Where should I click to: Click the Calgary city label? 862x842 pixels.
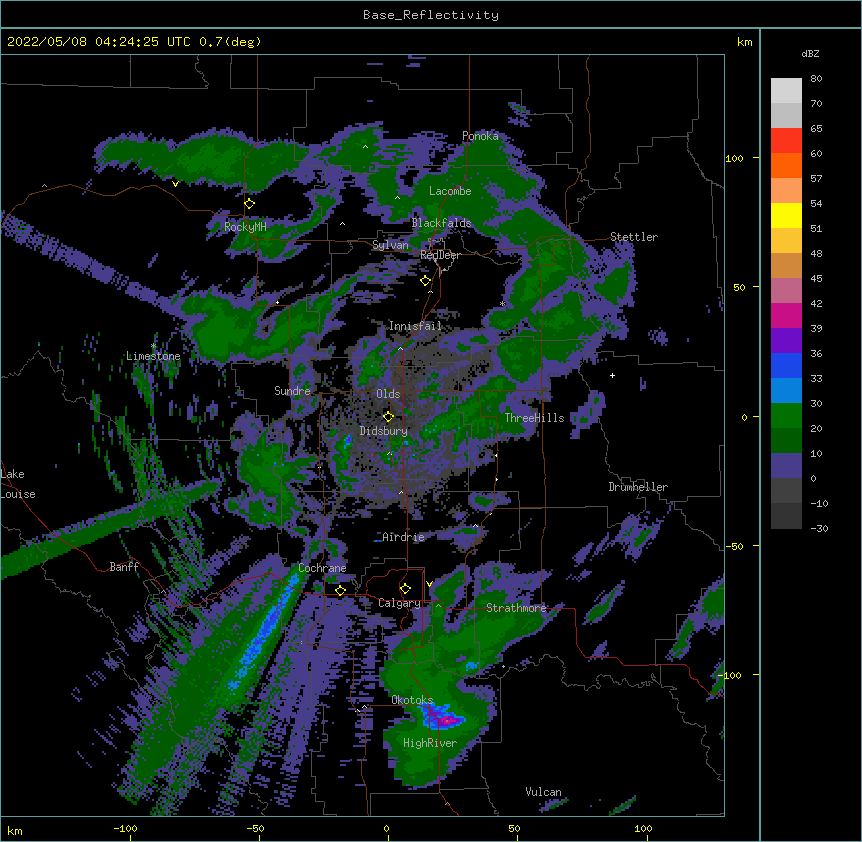(x=399, y=603)
